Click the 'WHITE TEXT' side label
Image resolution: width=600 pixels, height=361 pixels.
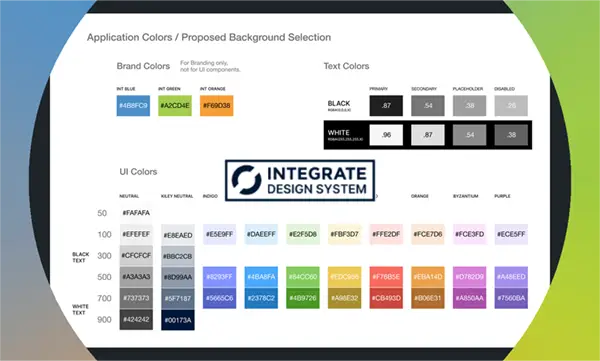[x=80, y=310]
